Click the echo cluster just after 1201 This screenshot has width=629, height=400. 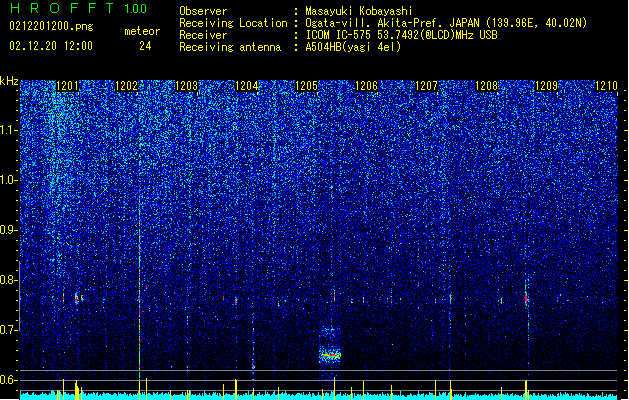[79, 298]
